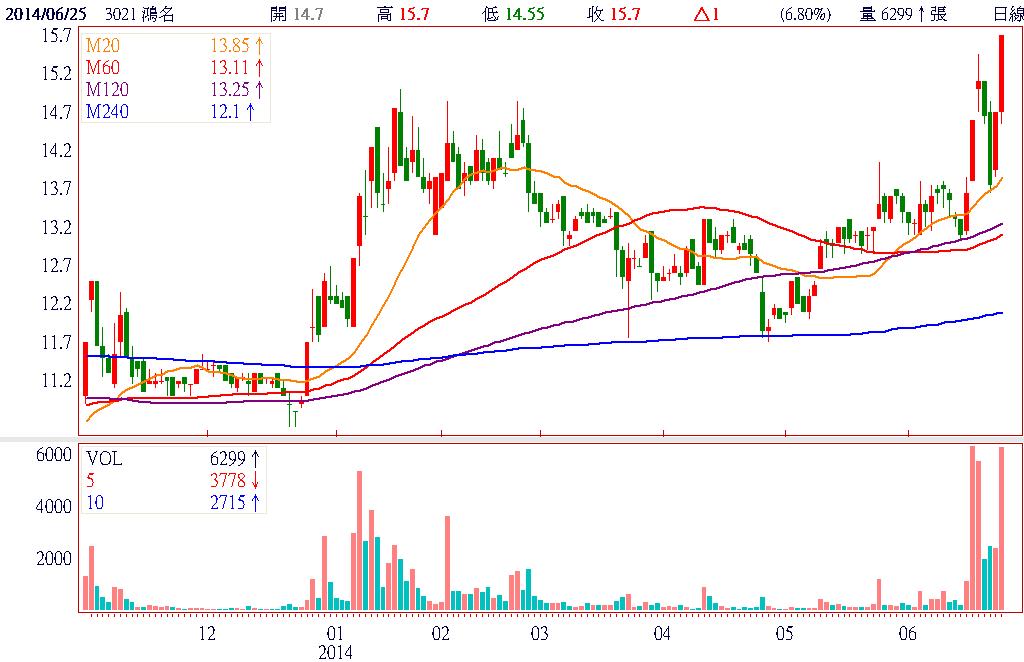1024x662 pixels.
Task: Click the M120 legend entry
Action: pos(106,89)
